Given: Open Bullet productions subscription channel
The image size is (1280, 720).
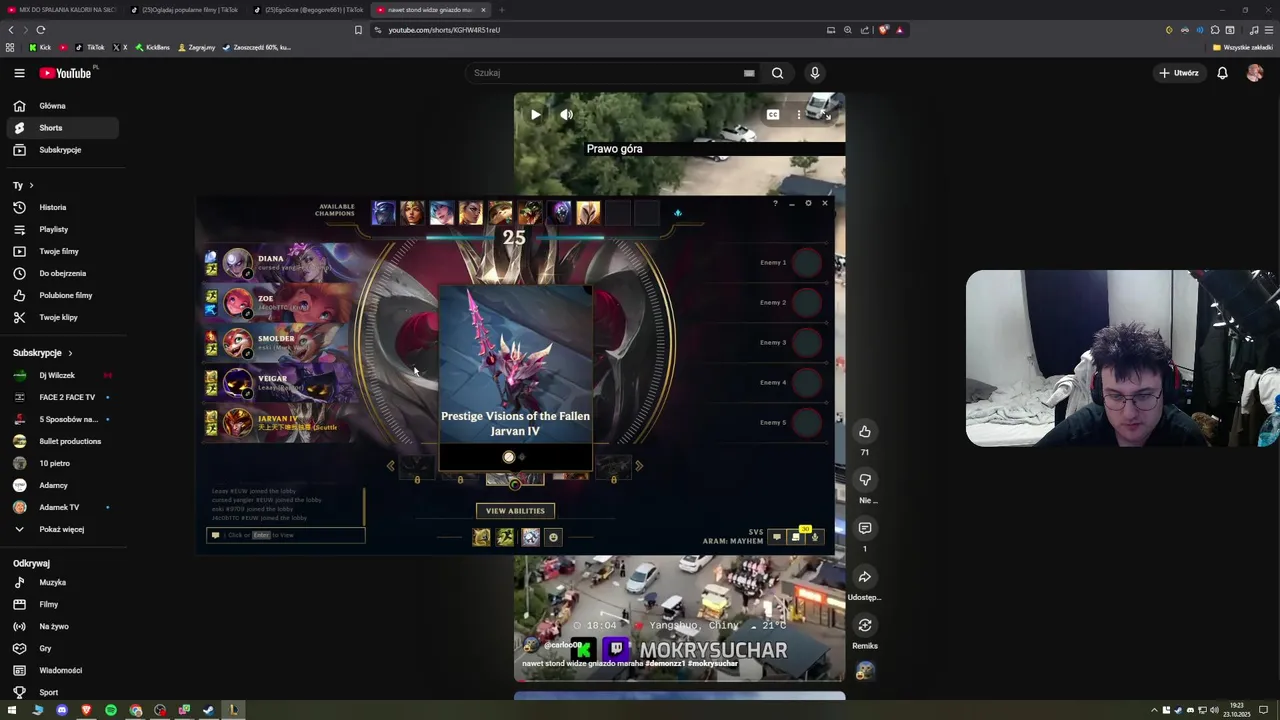Looking at the screenshot, I should click(60, 441).
